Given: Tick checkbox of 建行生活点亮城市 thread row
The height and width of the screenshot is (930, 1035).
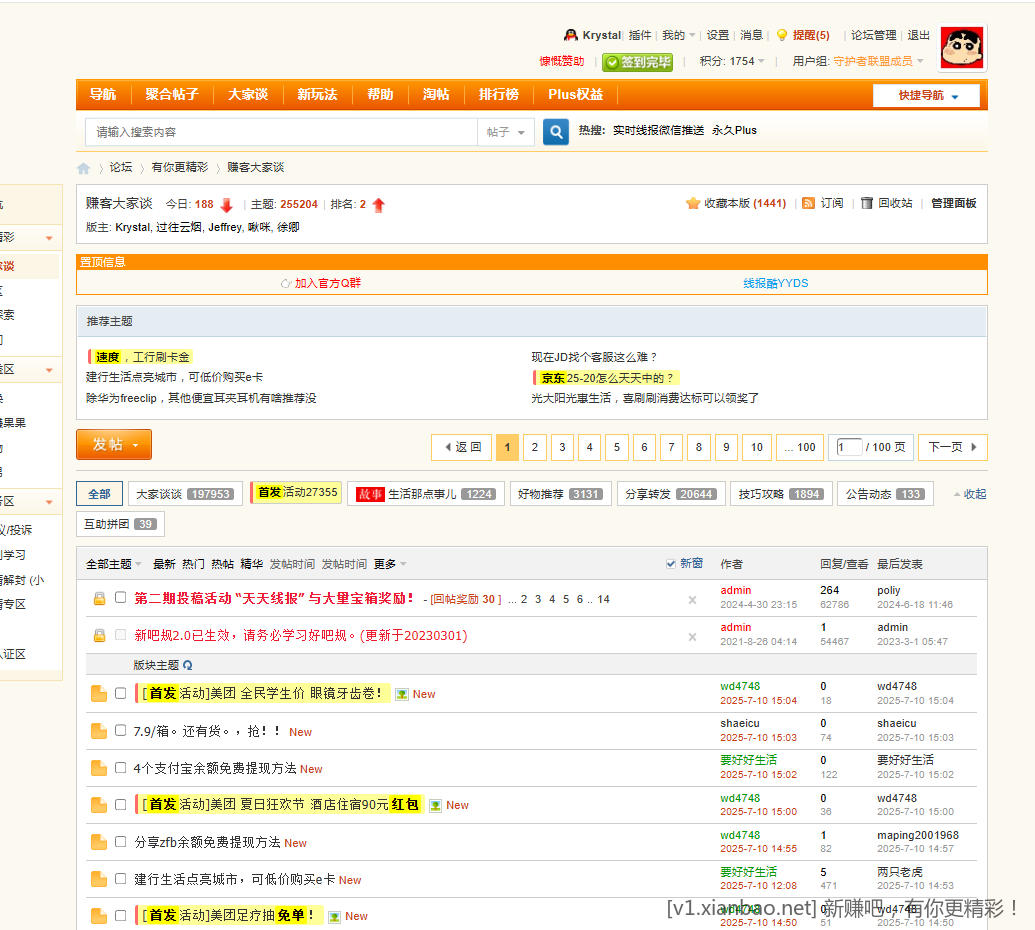Looking at the screenshot, I should [120, 879].
